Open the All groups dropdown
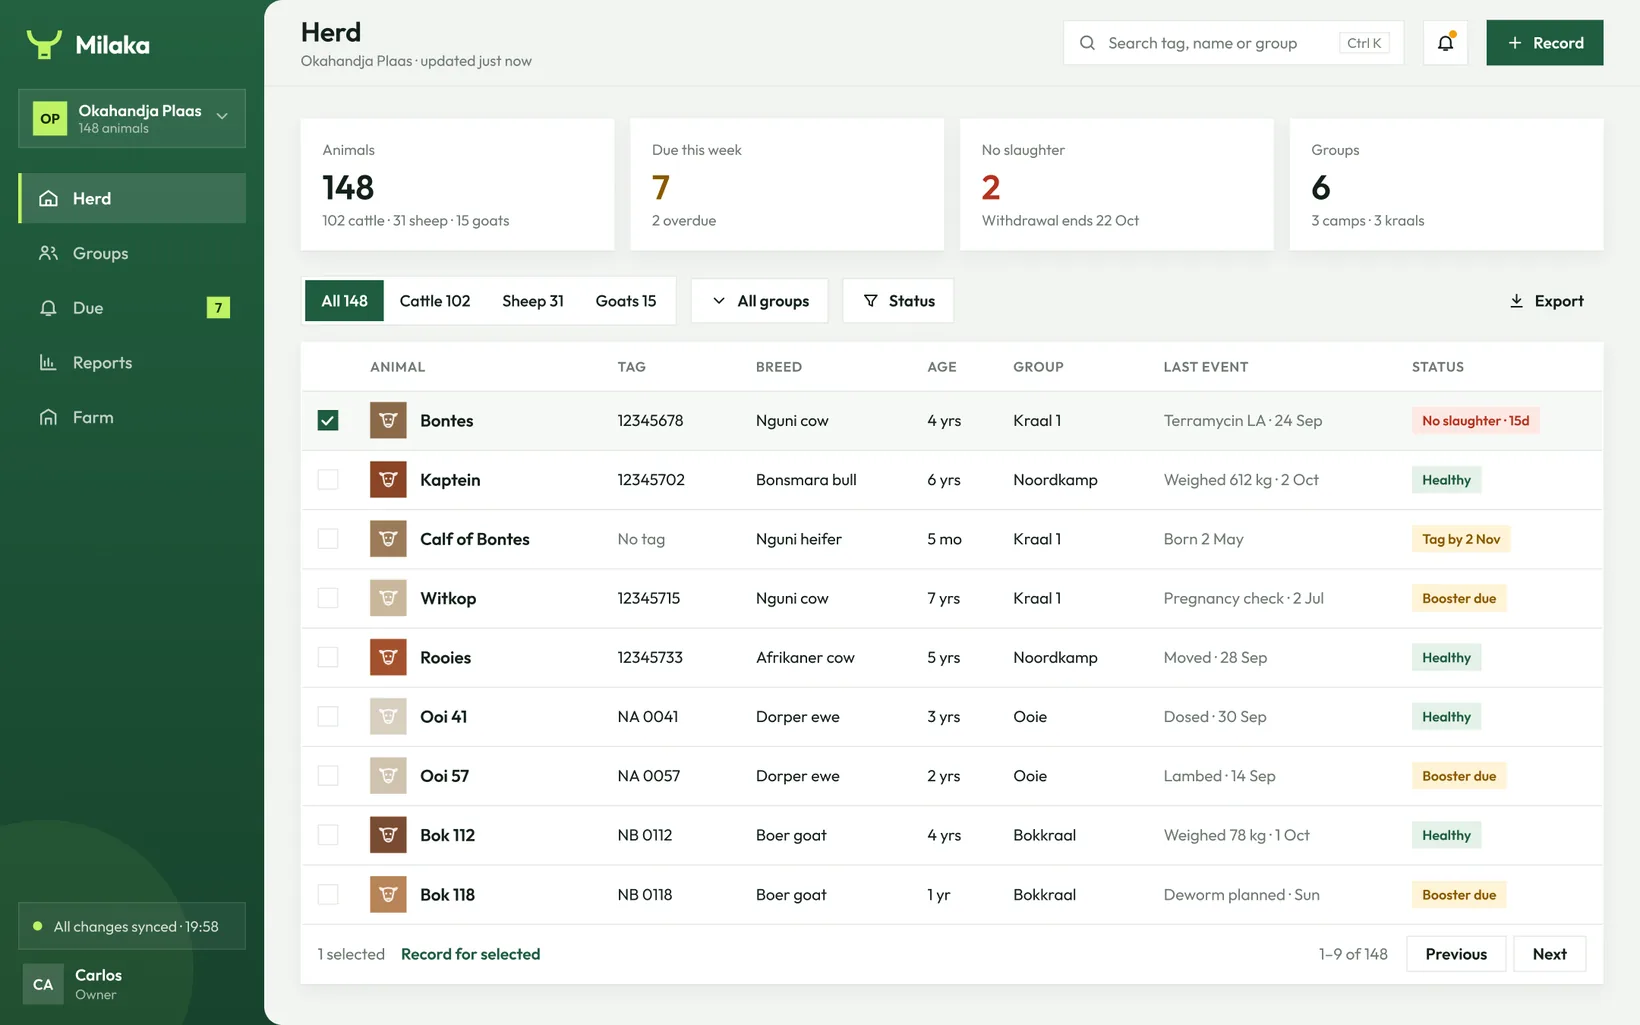 tap(760, 301)
